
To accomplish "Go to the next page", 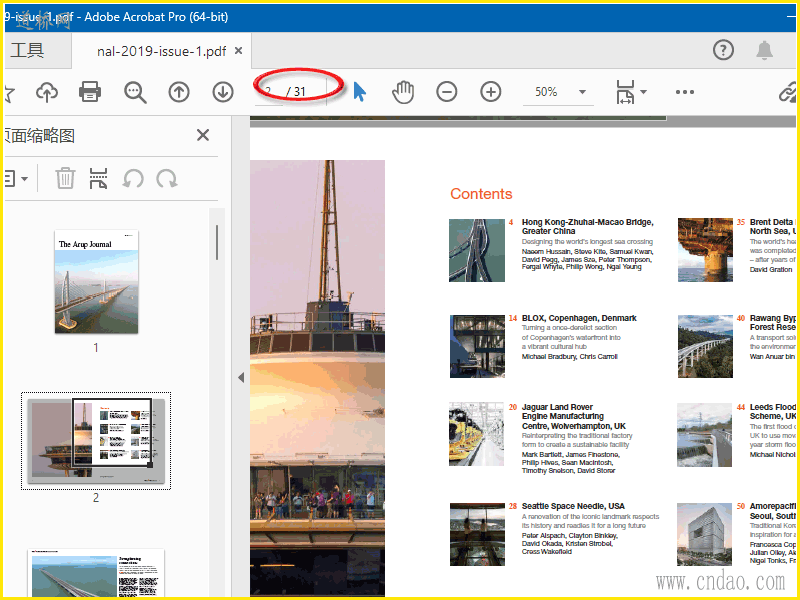I will point(223,92).
